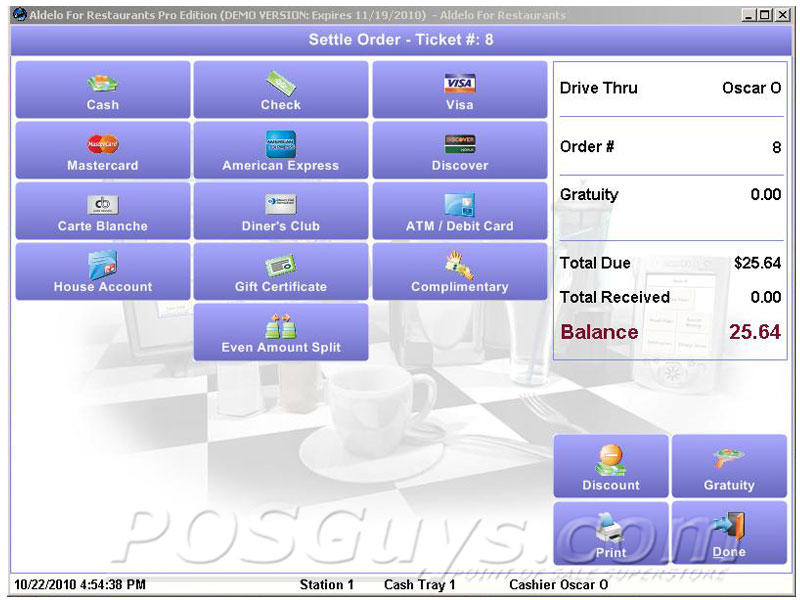Click the Oscar O server name in summary
800x600 pixels.
click(752, 88)
